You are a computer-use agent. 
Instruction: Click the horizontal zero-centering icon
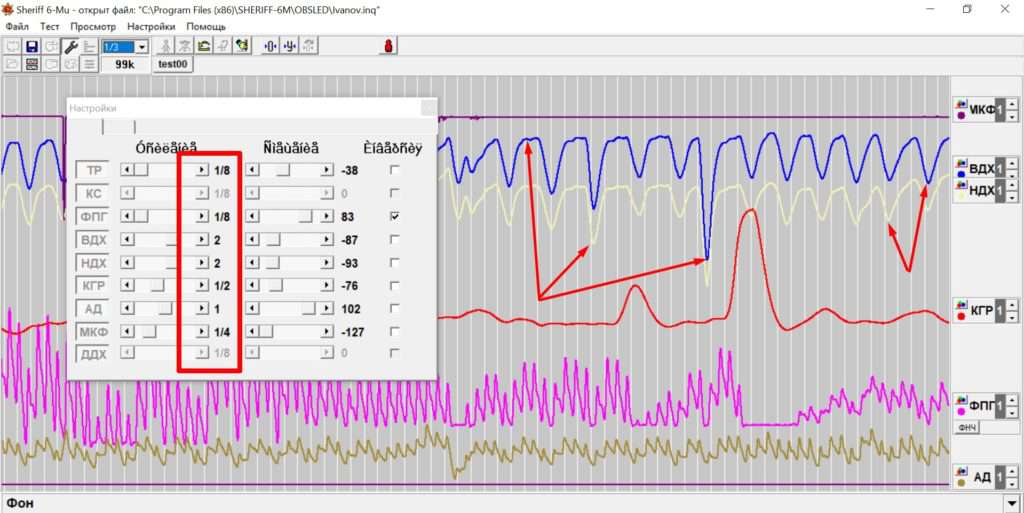(270, 47)
